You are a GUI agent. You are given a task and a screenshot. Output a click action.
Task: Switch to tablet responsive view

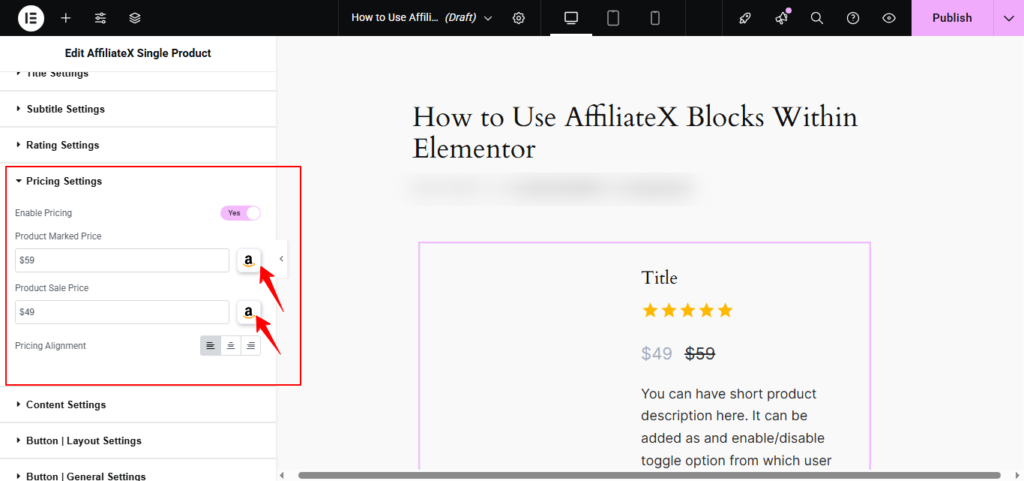[613, 18]
